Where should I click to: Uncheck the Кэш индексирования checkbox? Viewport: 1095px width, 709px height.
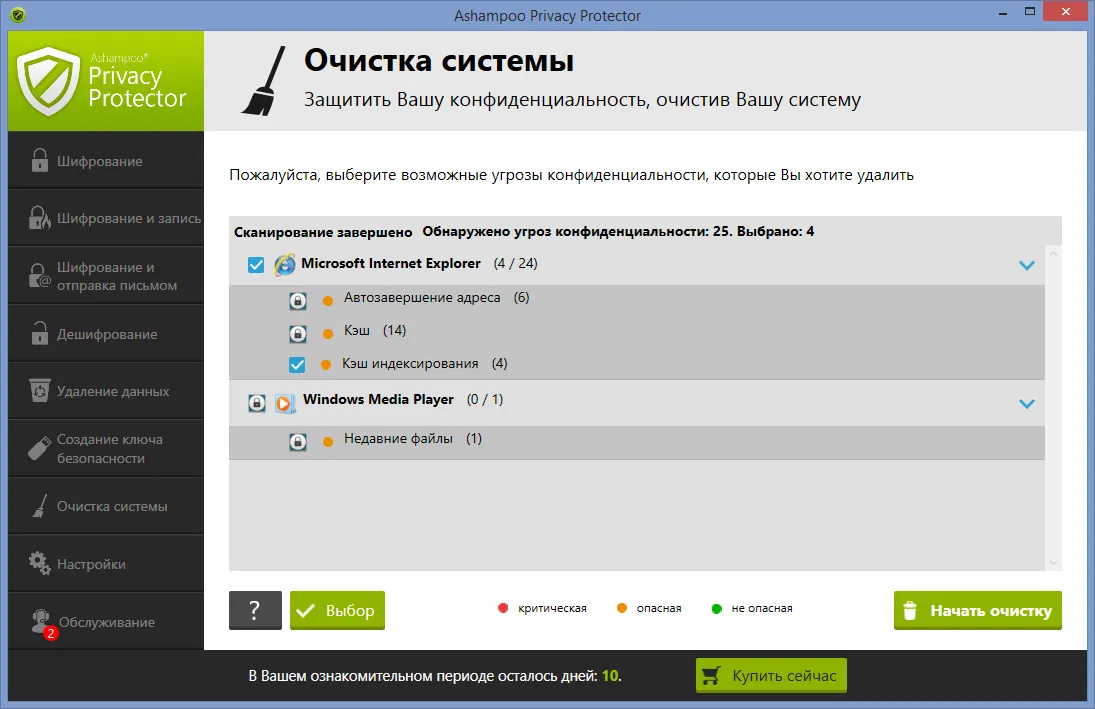(x=297, y=365)
